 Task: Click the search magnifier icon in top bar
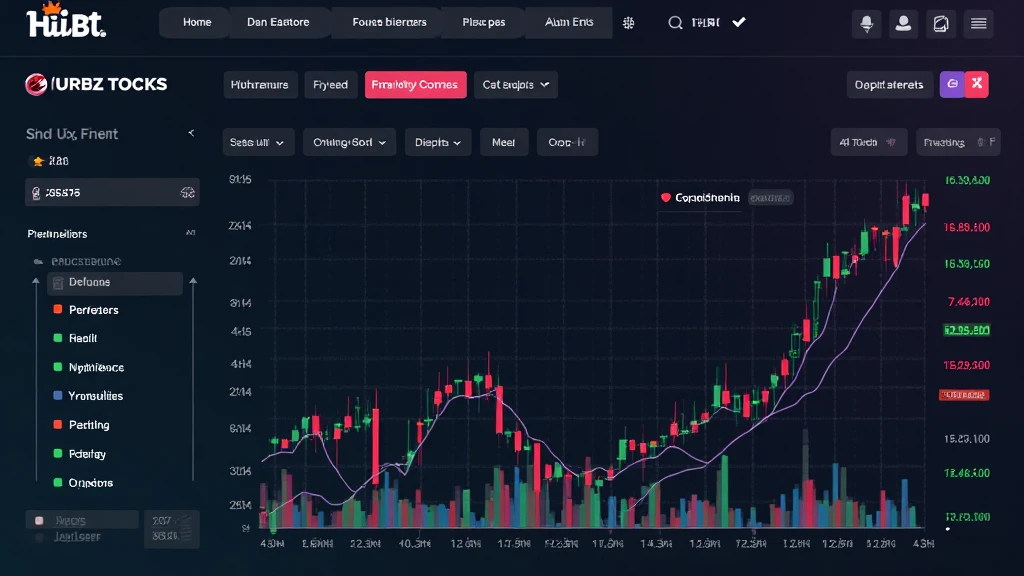coord(675,23)
